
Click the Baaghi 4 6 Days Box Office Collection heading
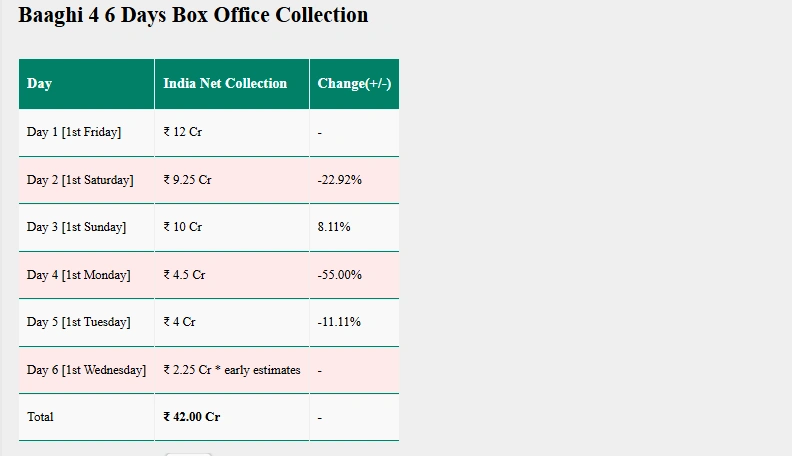coord(193,15)
